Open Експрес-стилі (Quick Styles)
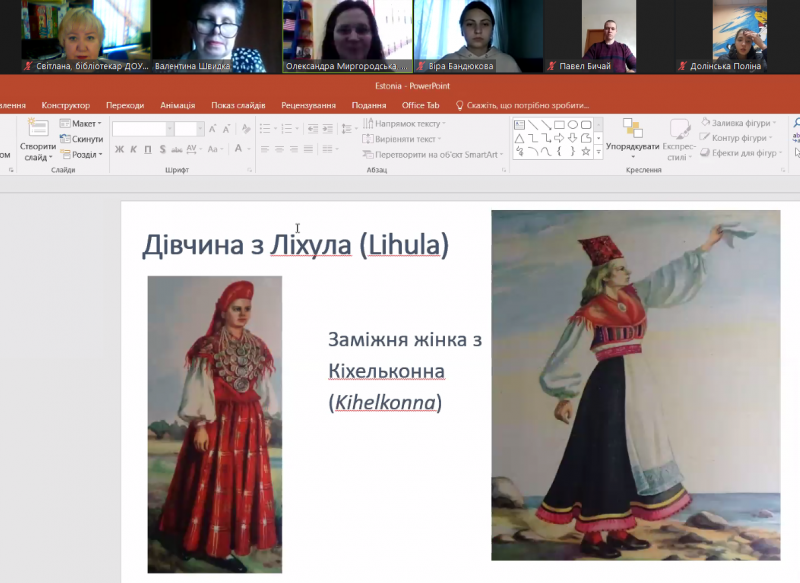 pos(679,139)
